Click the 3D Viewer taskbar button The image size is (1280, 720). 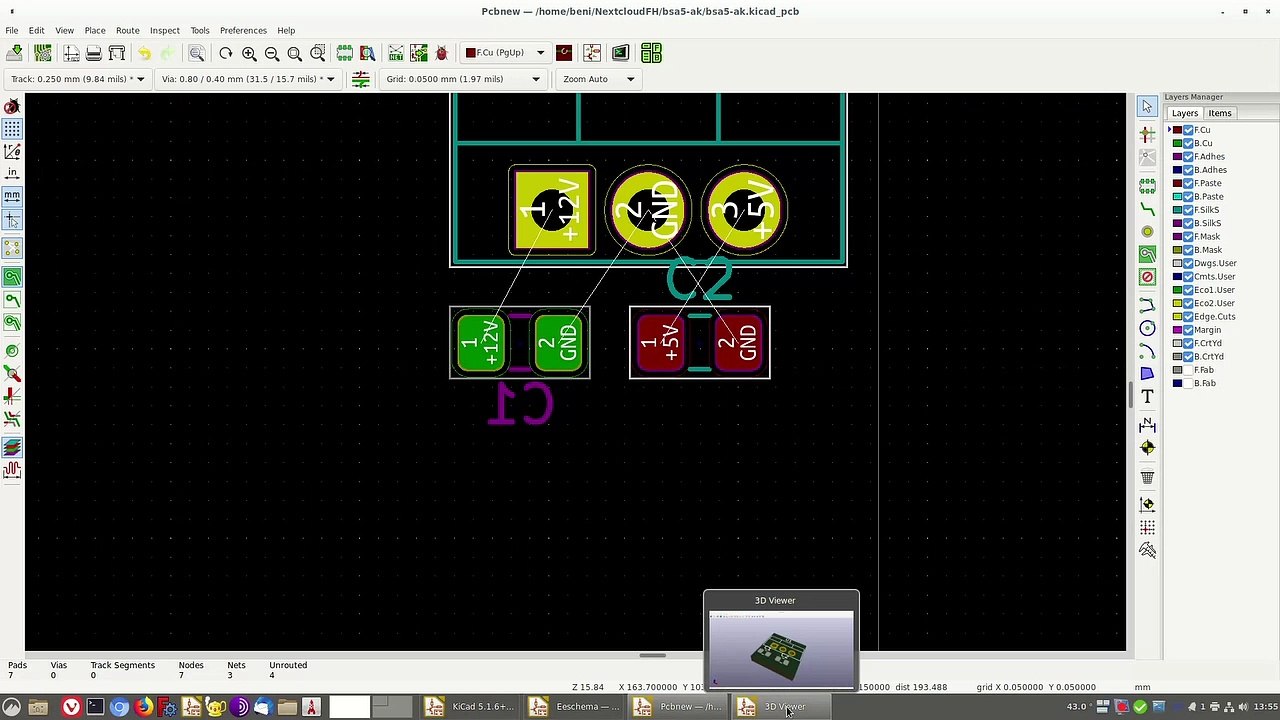(784, 707)
